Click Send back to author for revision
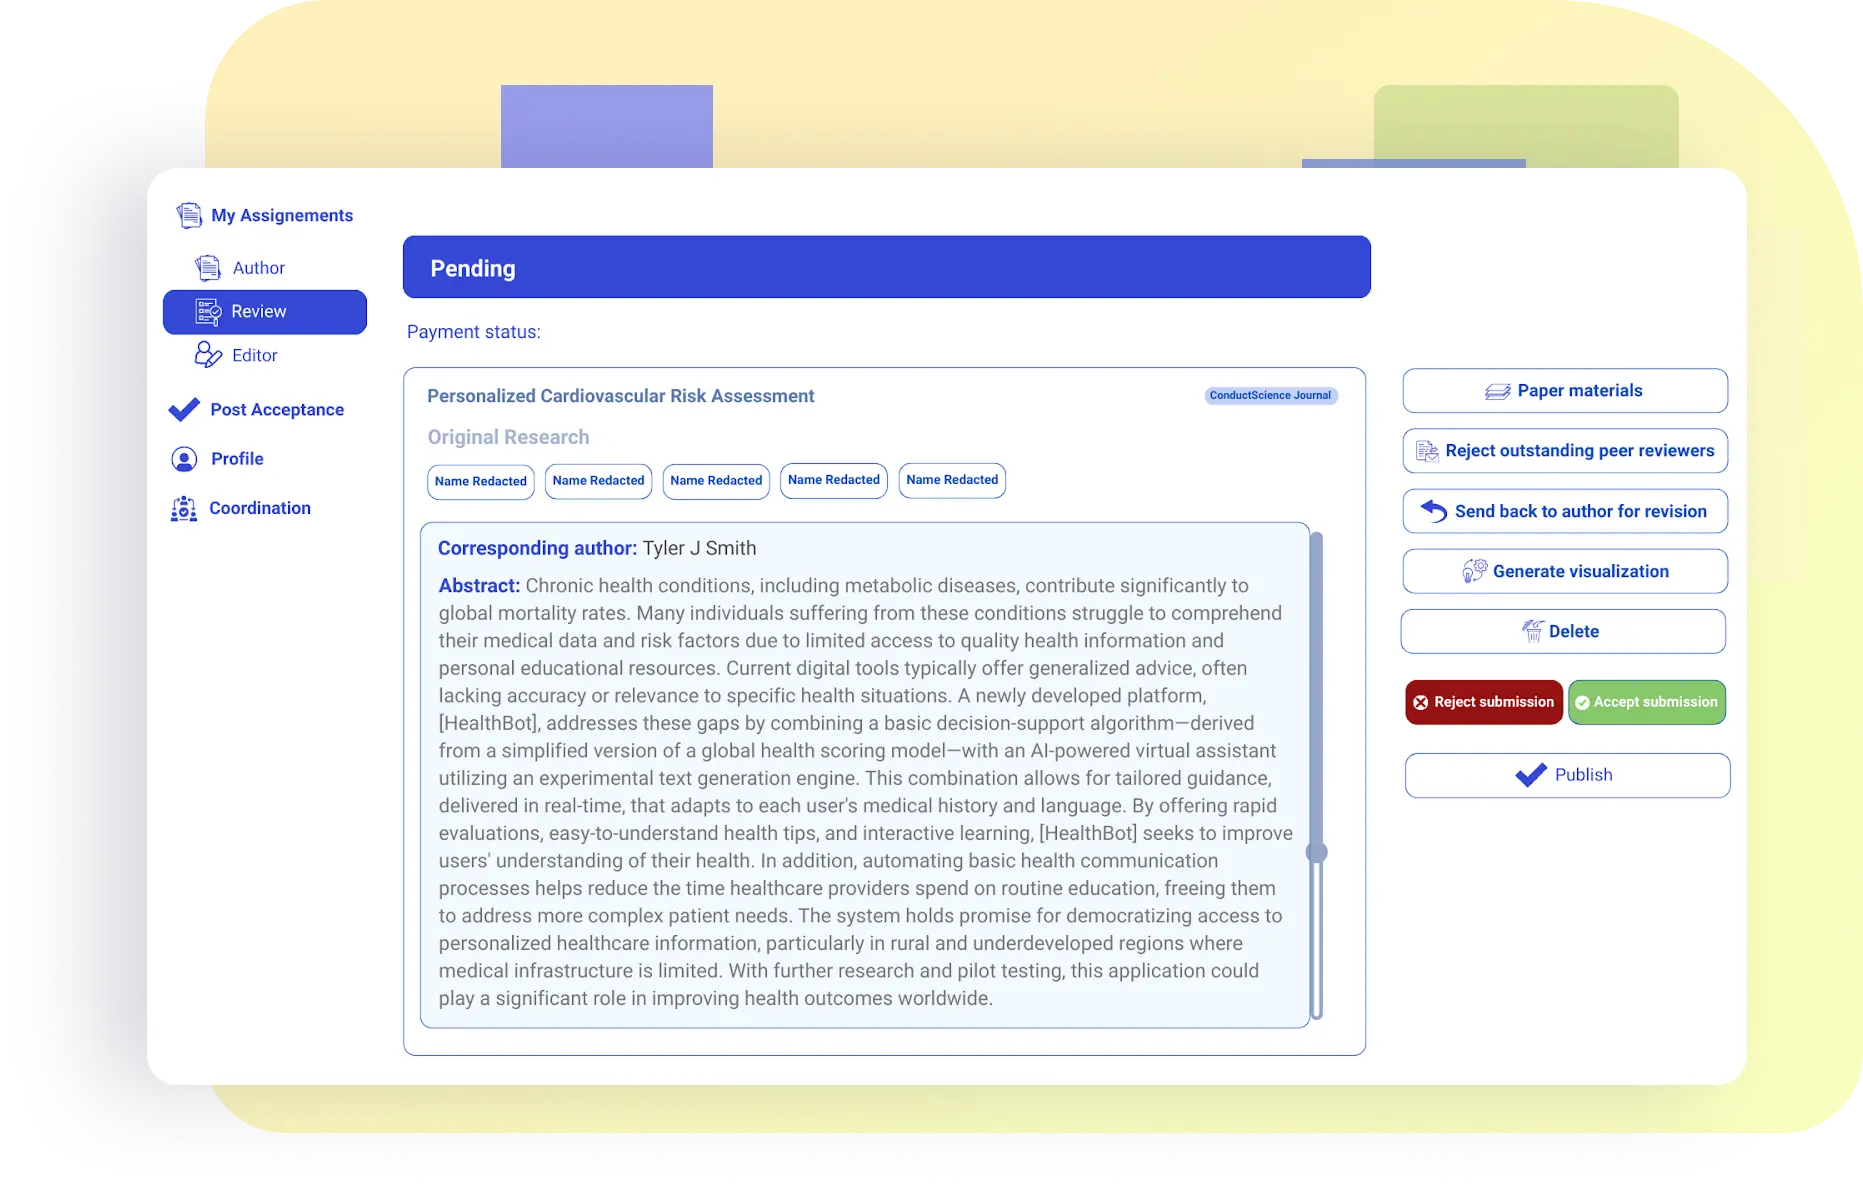This screenshot has height=1189, width=1863. (x=1564, y=511)
